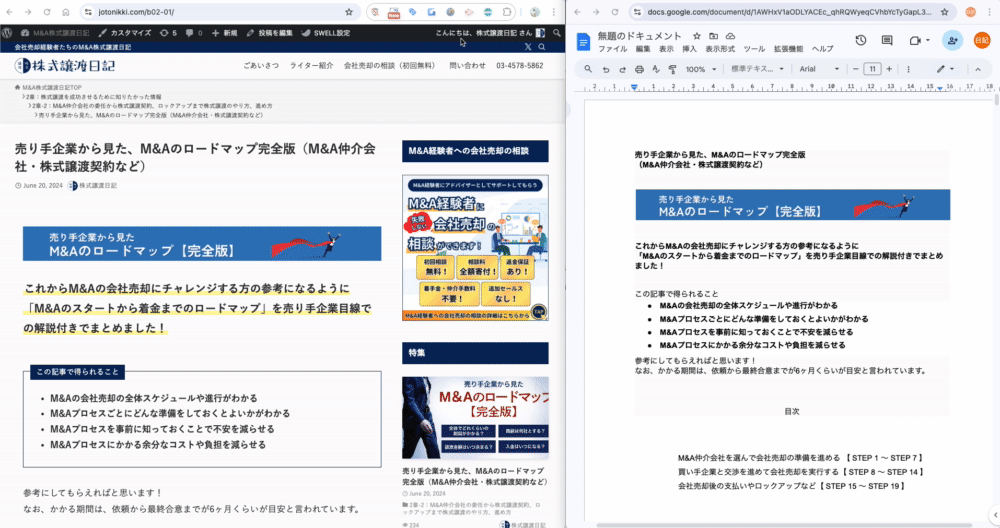The width and height of the screenshot is (1000, 528).
Task: Open the 問い合わせ navigation link
Action: tap(467, 65)
